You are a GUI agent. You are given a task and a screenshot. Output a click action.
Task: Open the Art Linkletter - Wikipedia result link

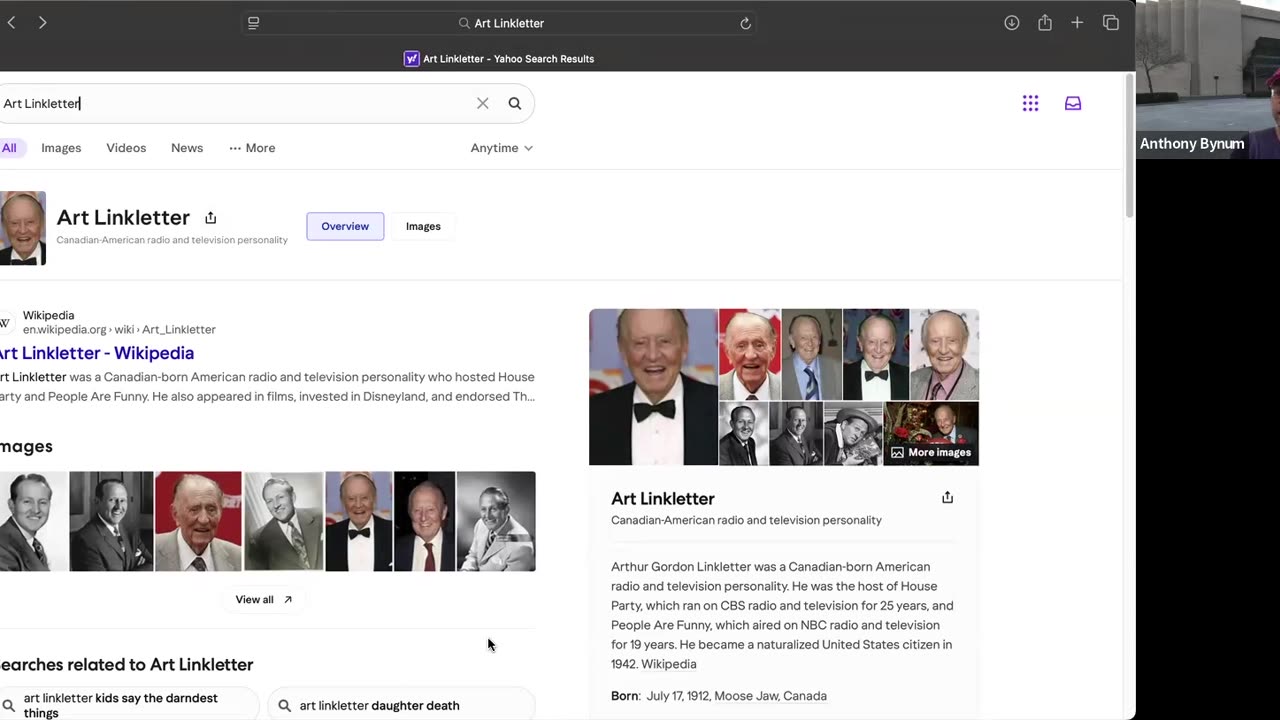click(x=97, y=353)
